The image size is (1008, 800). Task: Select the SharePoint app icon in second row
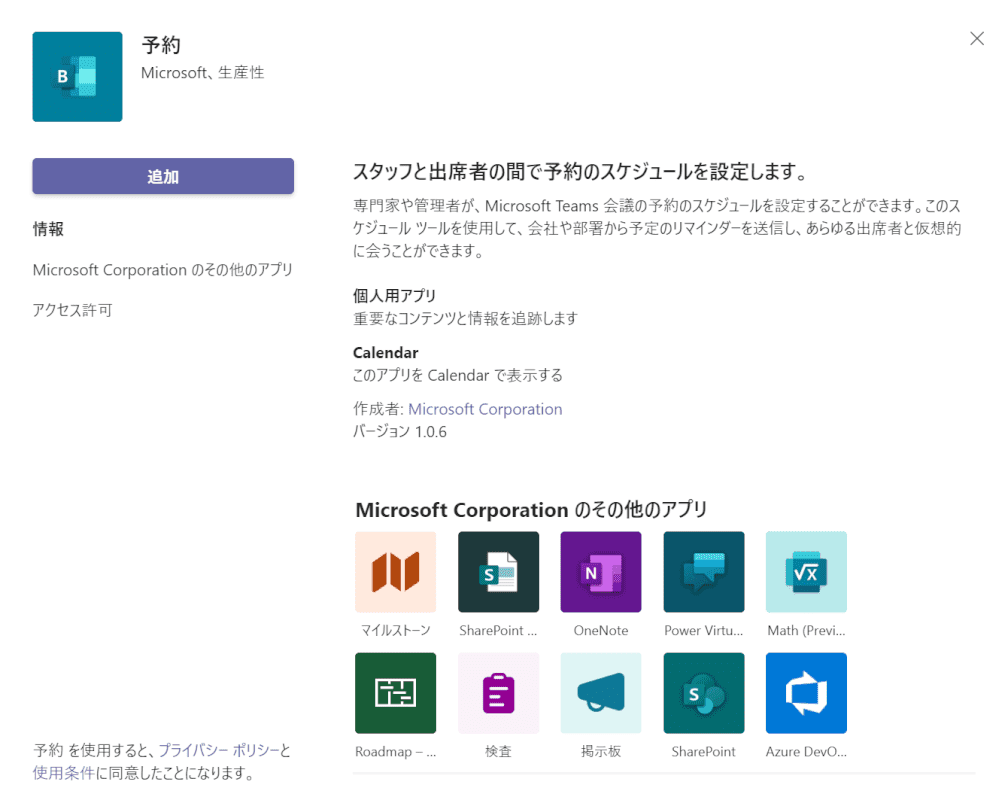(703, 693)
